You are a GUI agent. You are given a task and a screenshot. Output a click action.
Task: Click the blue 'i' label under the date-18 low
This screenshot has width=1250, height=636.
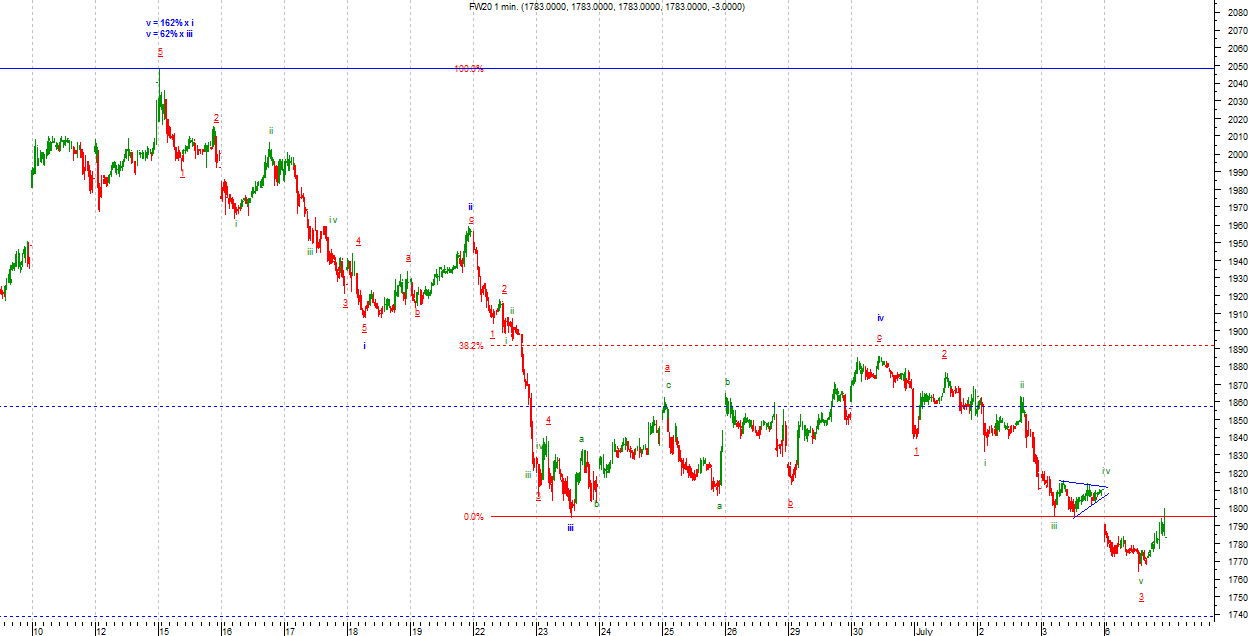click(x=364, y=346)
